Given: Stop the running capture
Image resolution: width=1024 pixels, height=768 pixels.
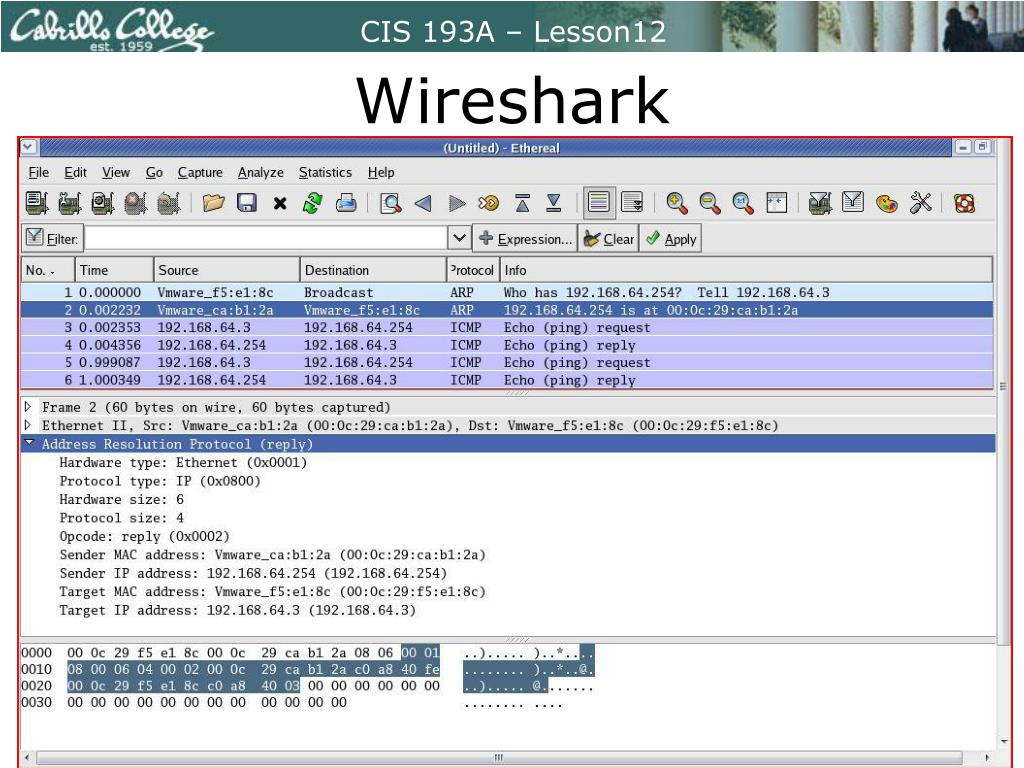Looking at the screenshot, I should click(x=135, y=203).
